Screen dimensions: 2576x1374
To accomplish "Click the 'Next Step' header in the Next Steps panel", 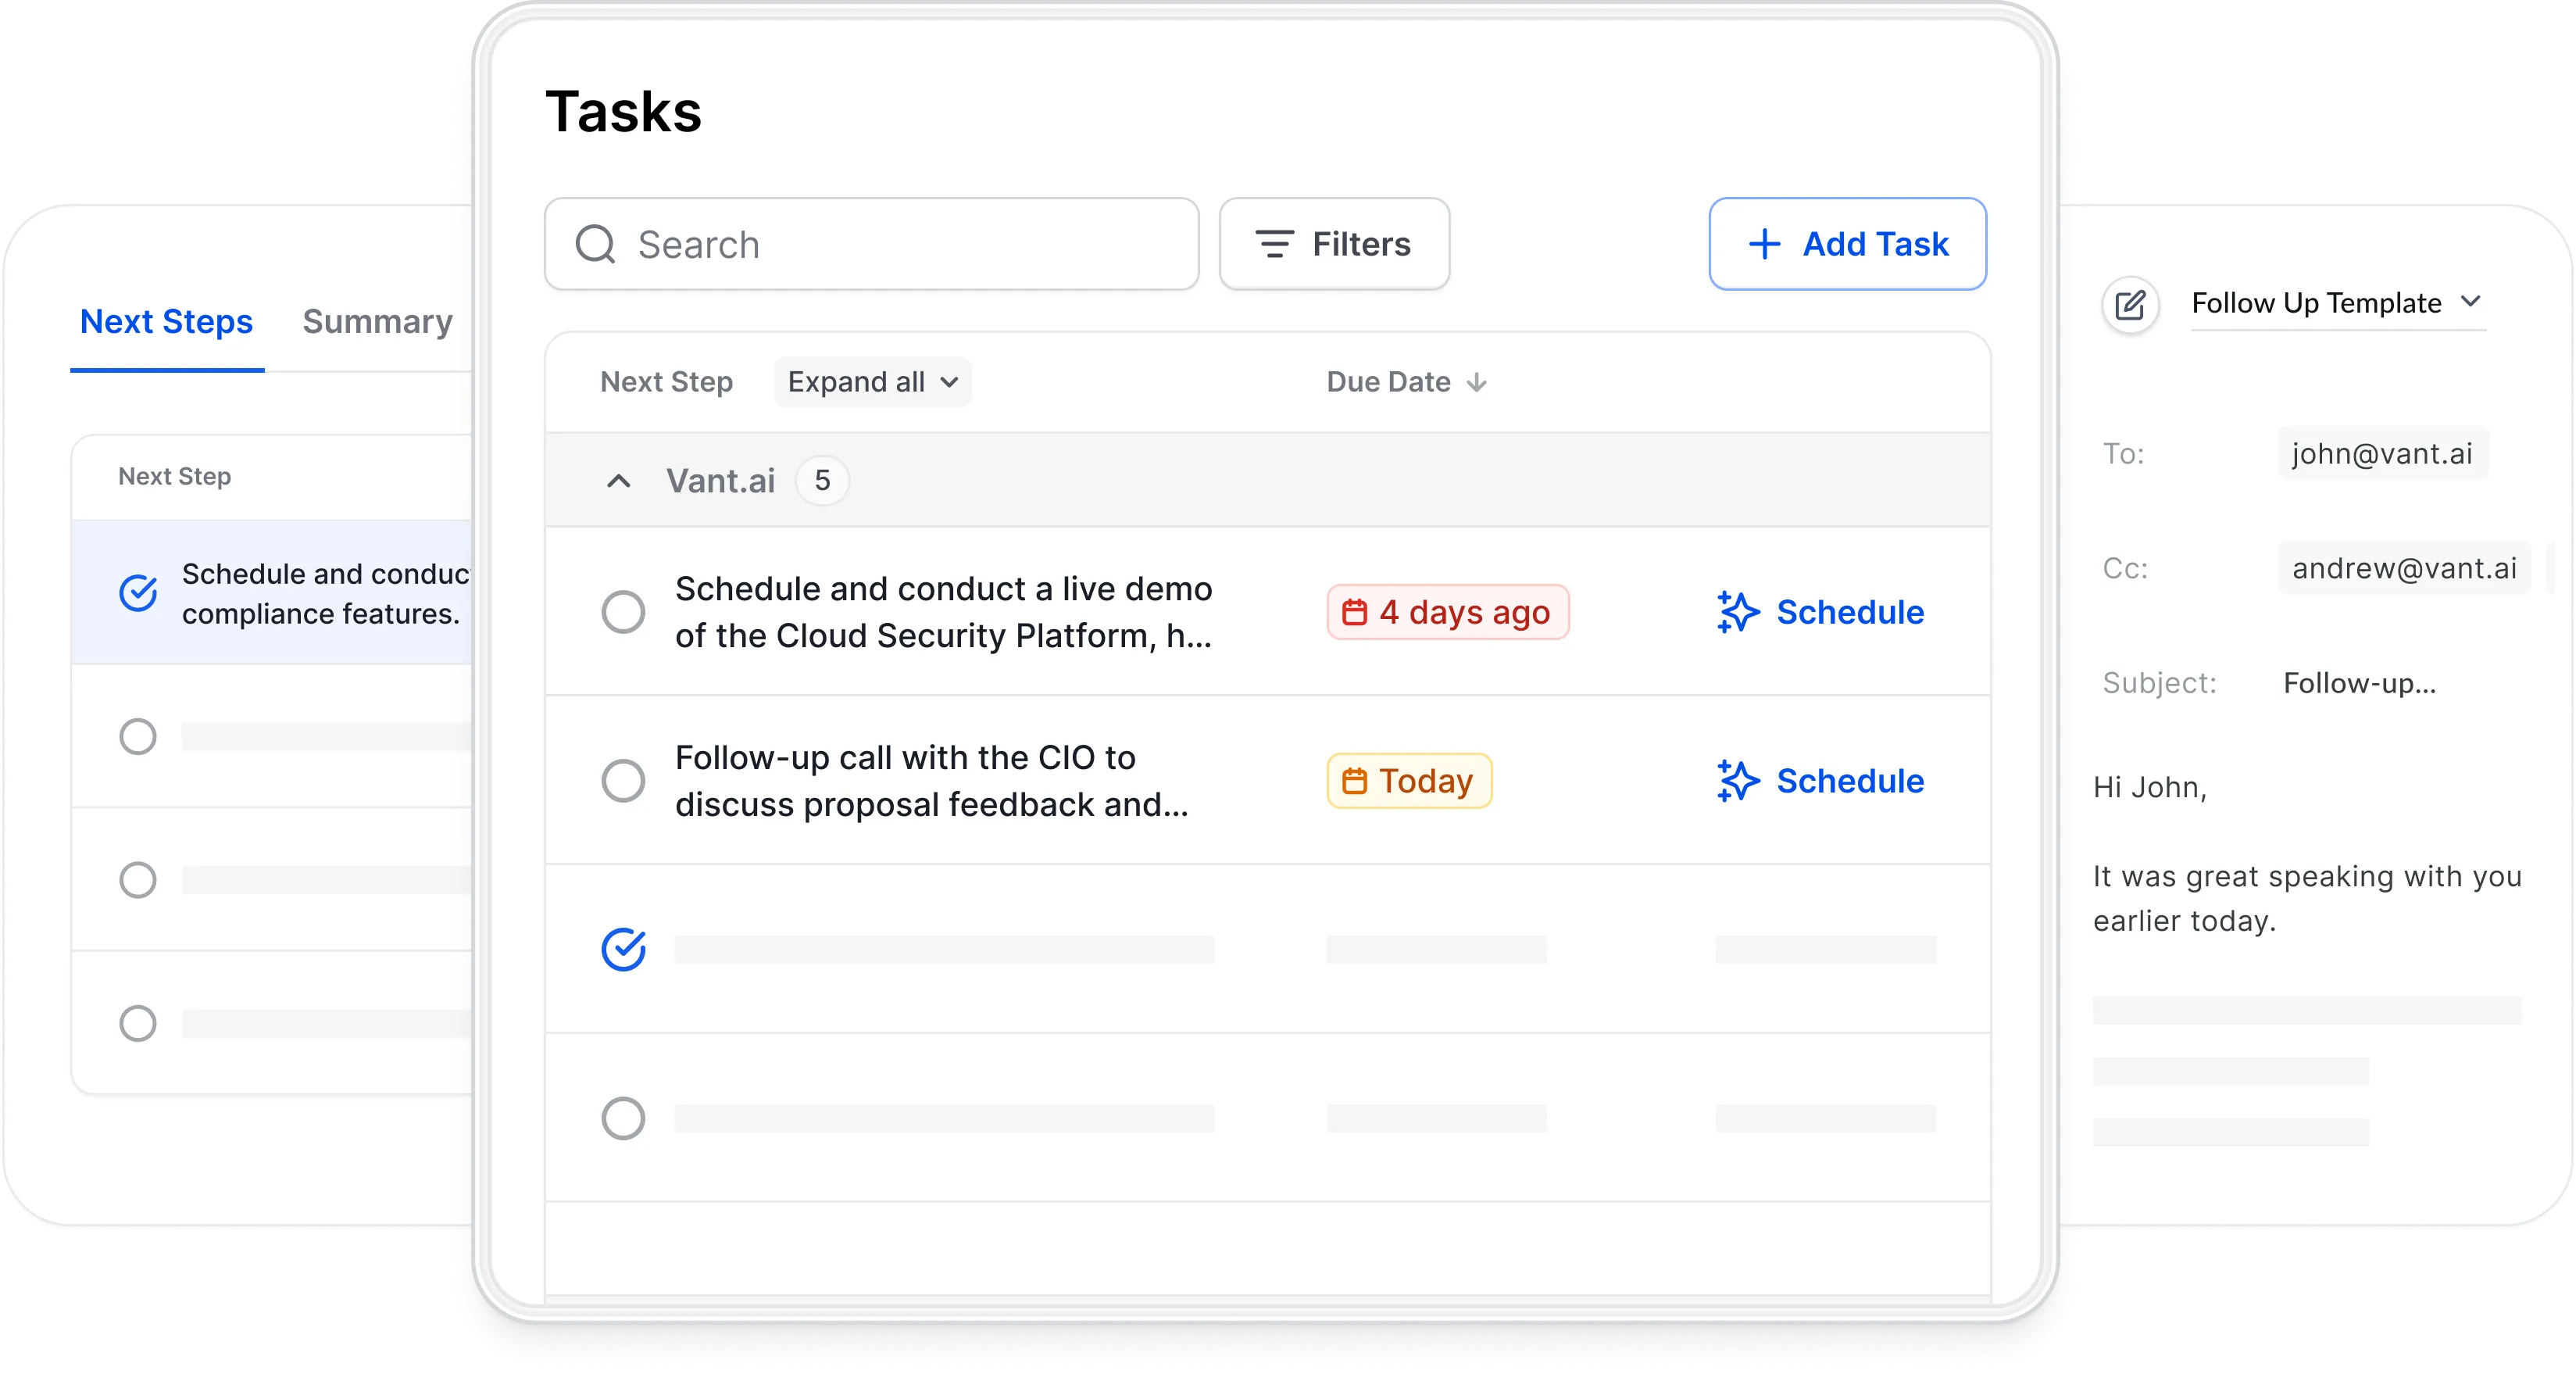I will point(174,477).
